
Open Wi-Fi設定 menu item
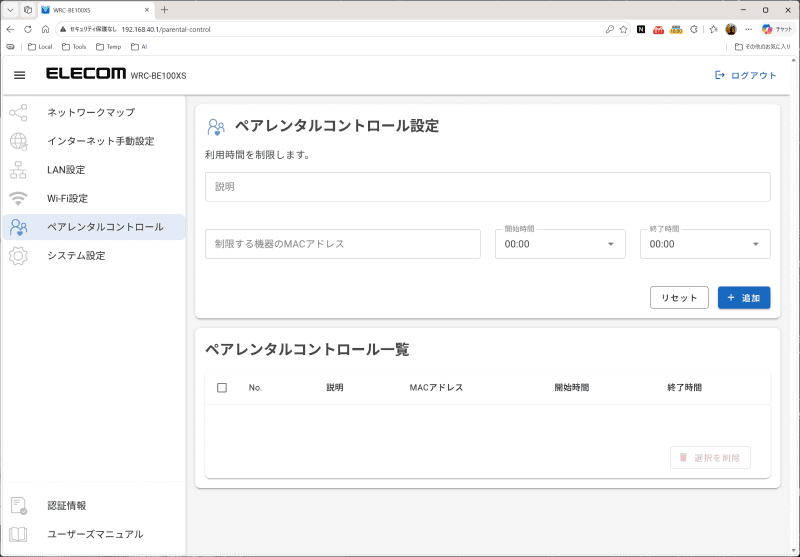pyautogui.click(x=94, y=198)
